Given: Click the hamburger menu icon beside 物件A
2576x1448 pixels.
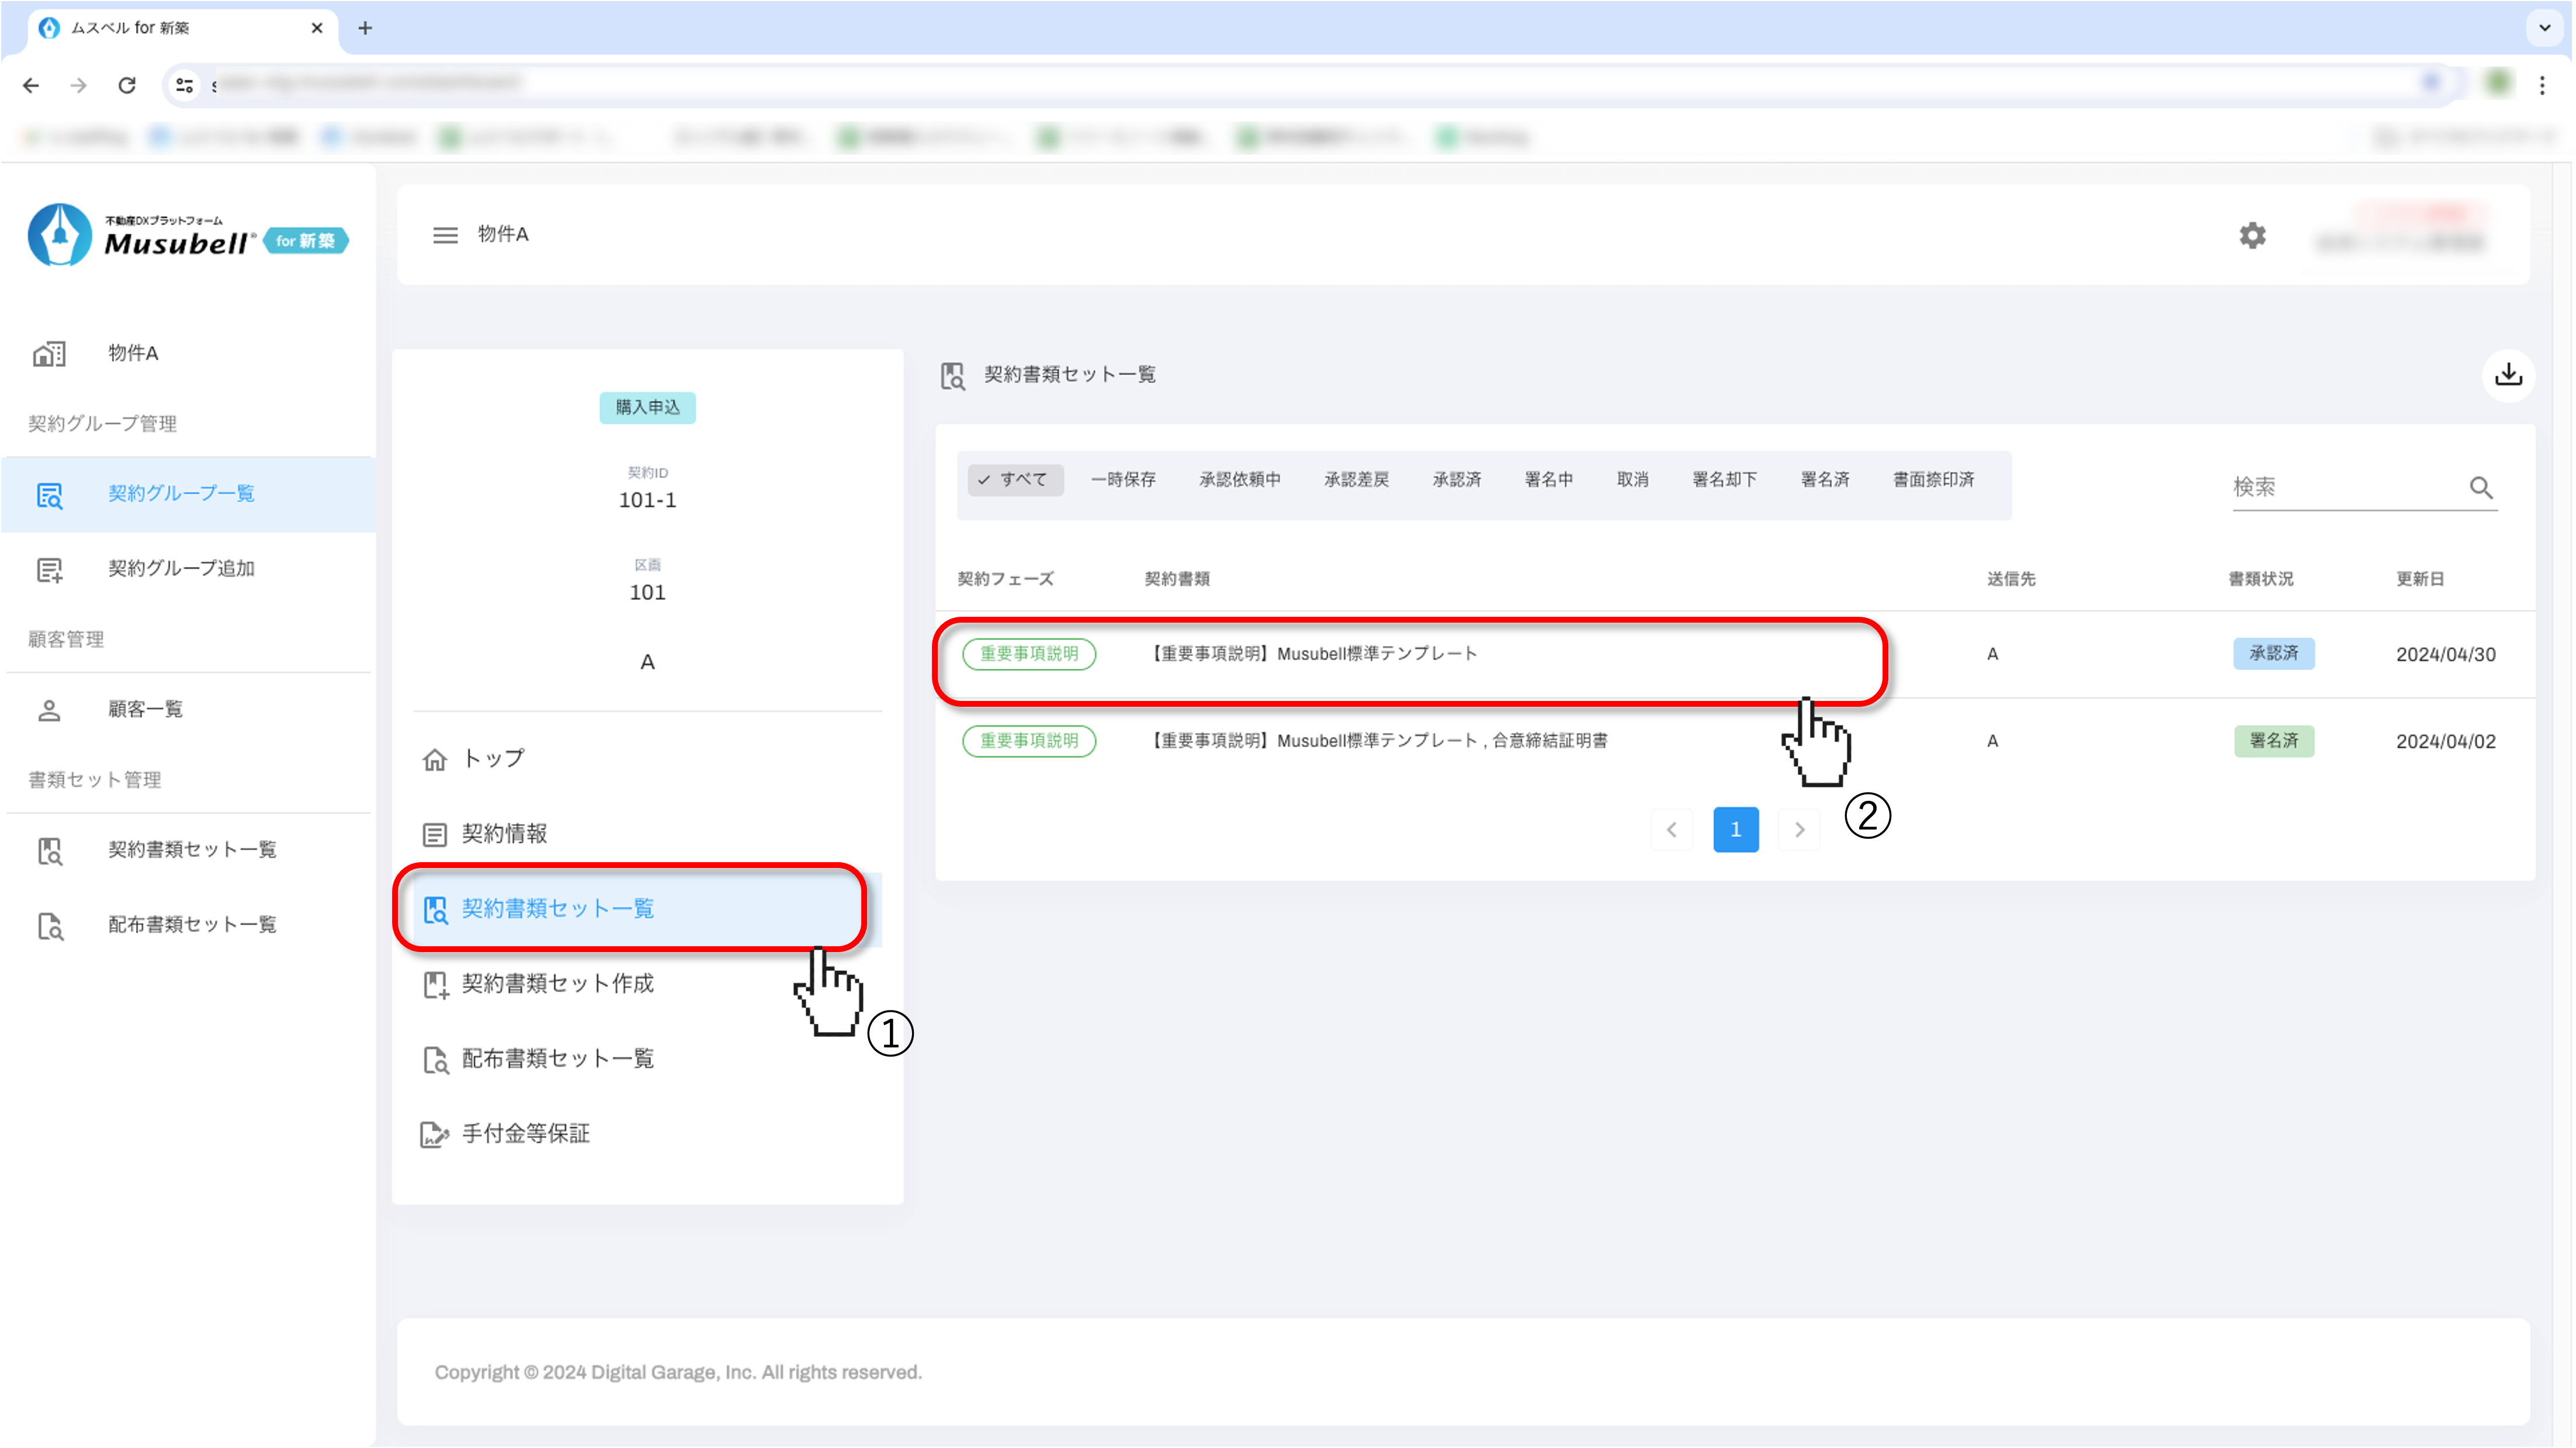Looking at the screenshot, I should pos(445,235).
